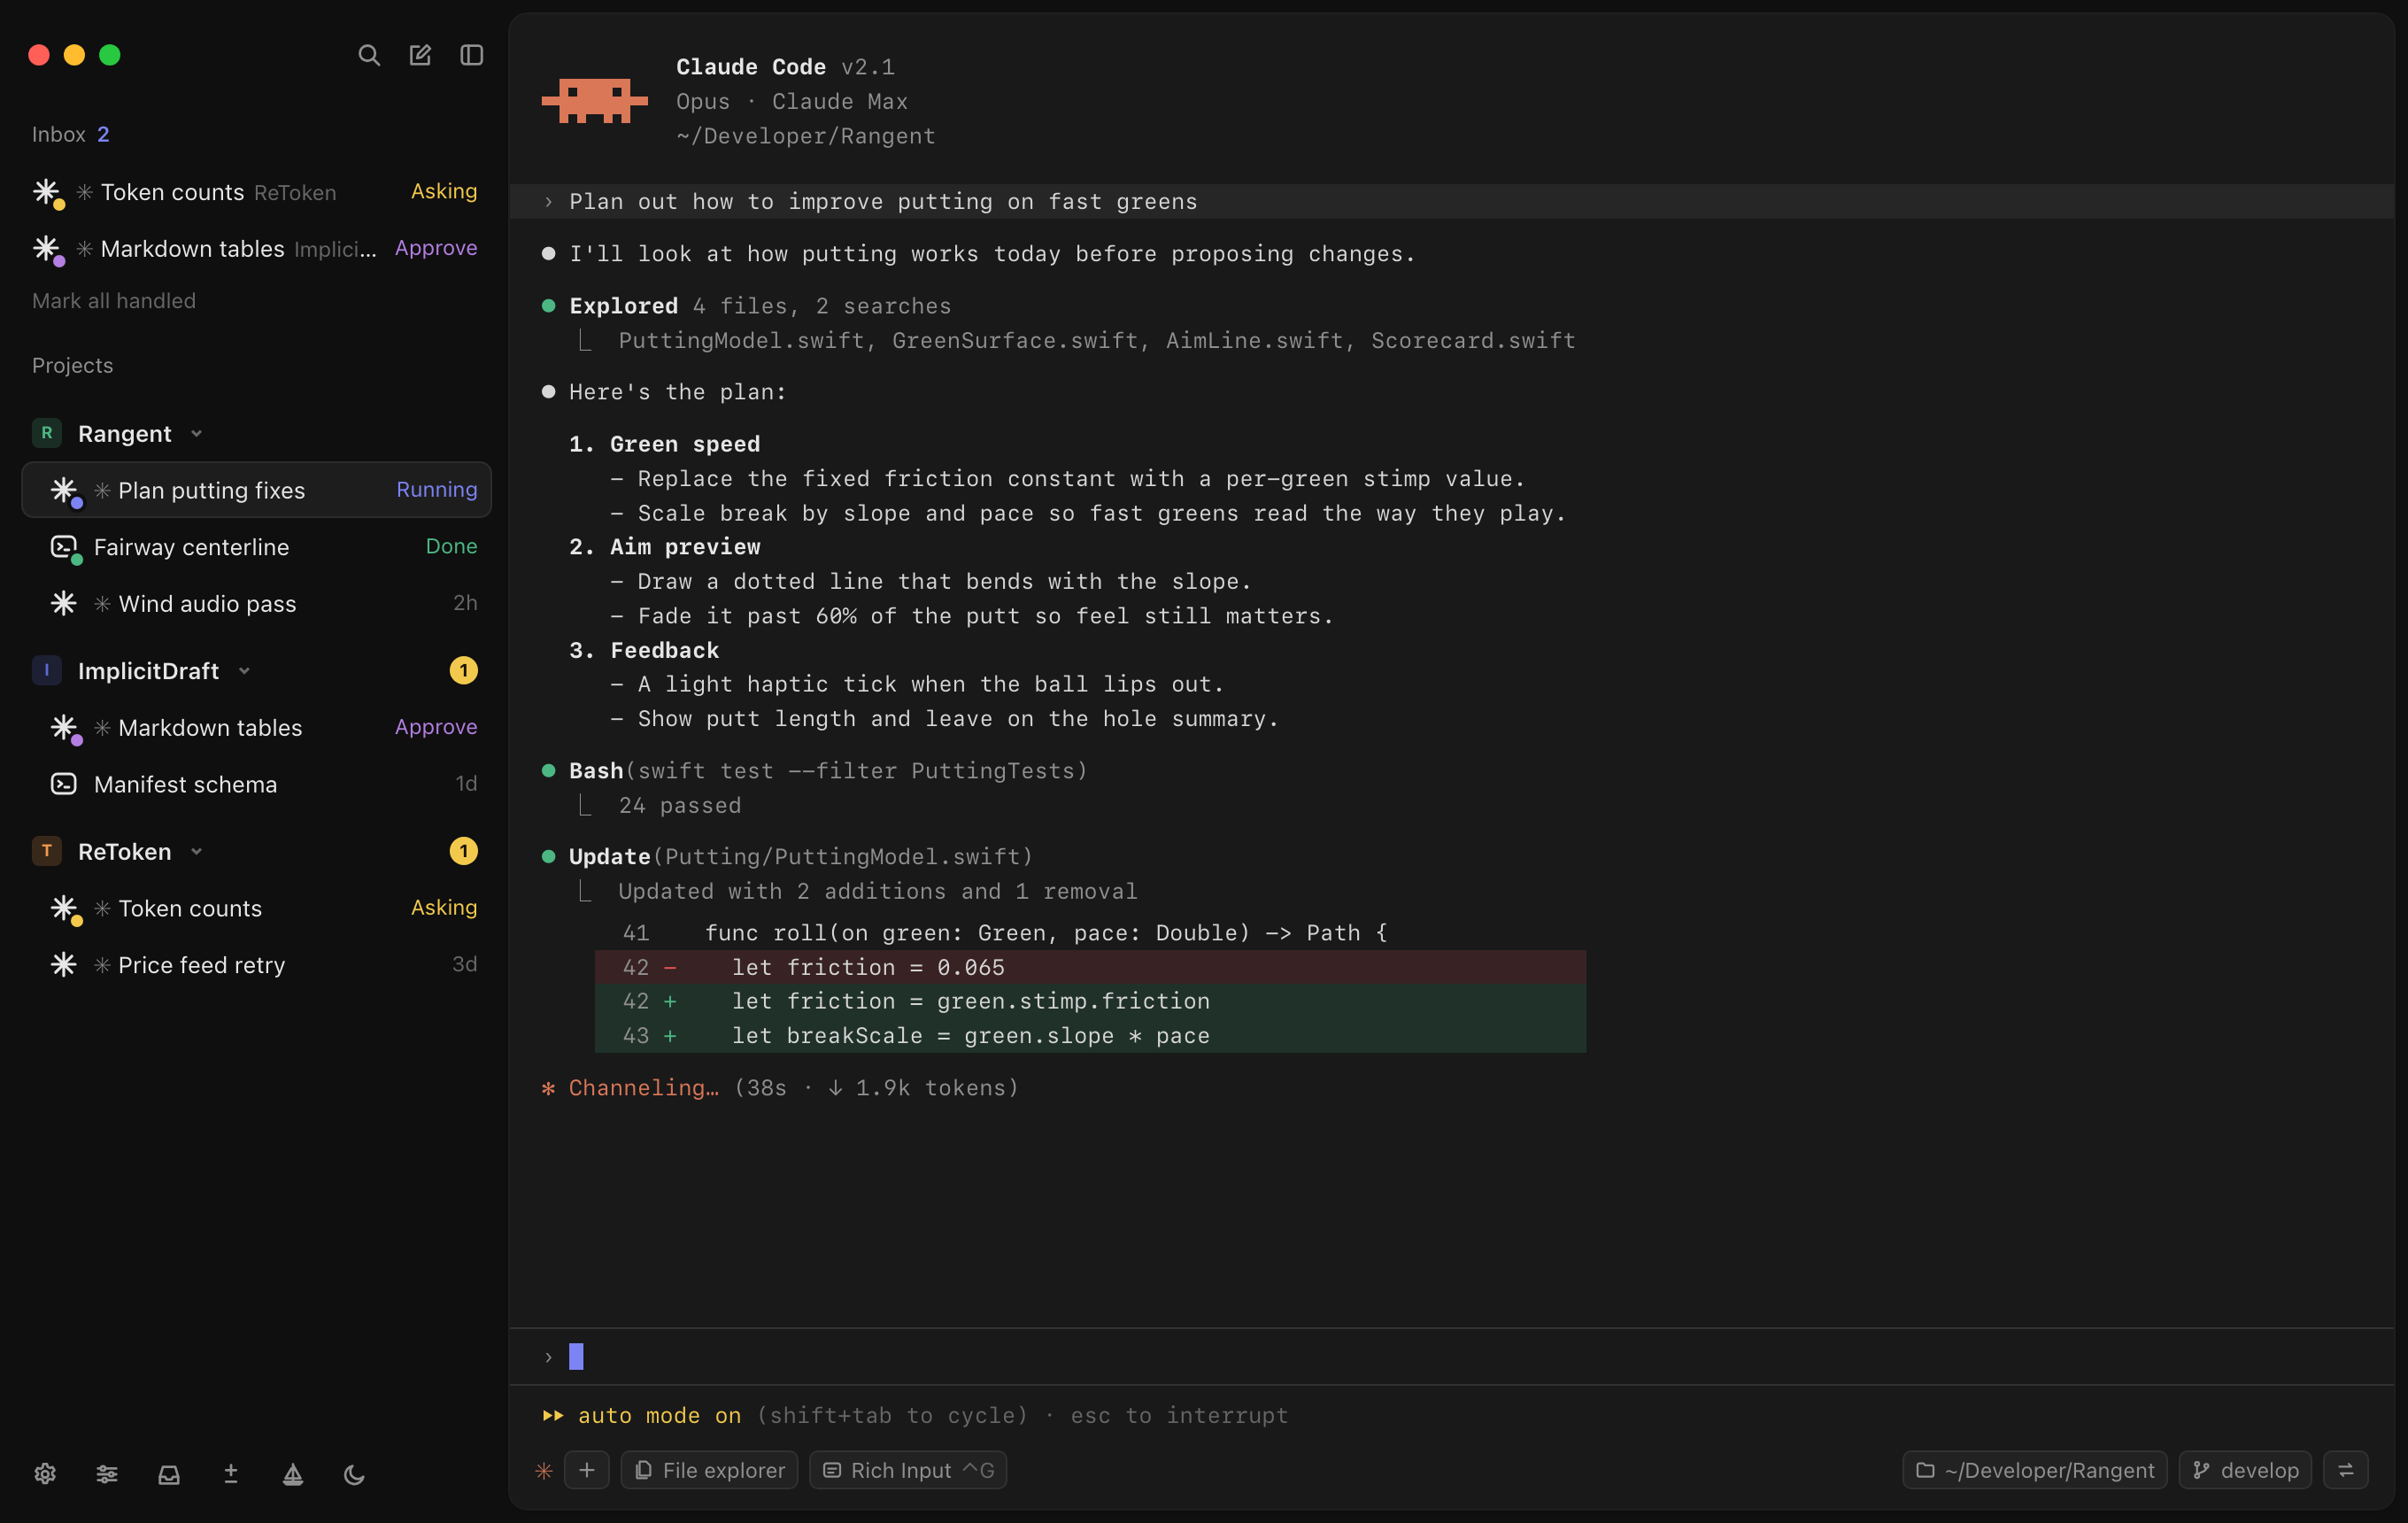2408x1523 pixels.
Task: Open Rich Input mode
Action: (908, 1470)
